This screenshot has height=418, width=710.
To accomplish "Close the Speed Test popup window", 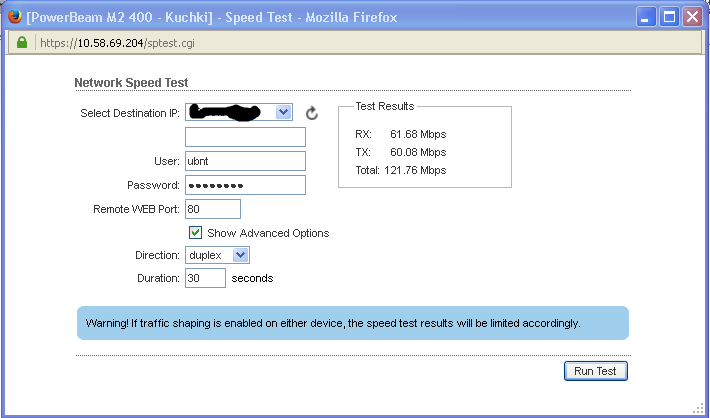I will click(692, 17).
